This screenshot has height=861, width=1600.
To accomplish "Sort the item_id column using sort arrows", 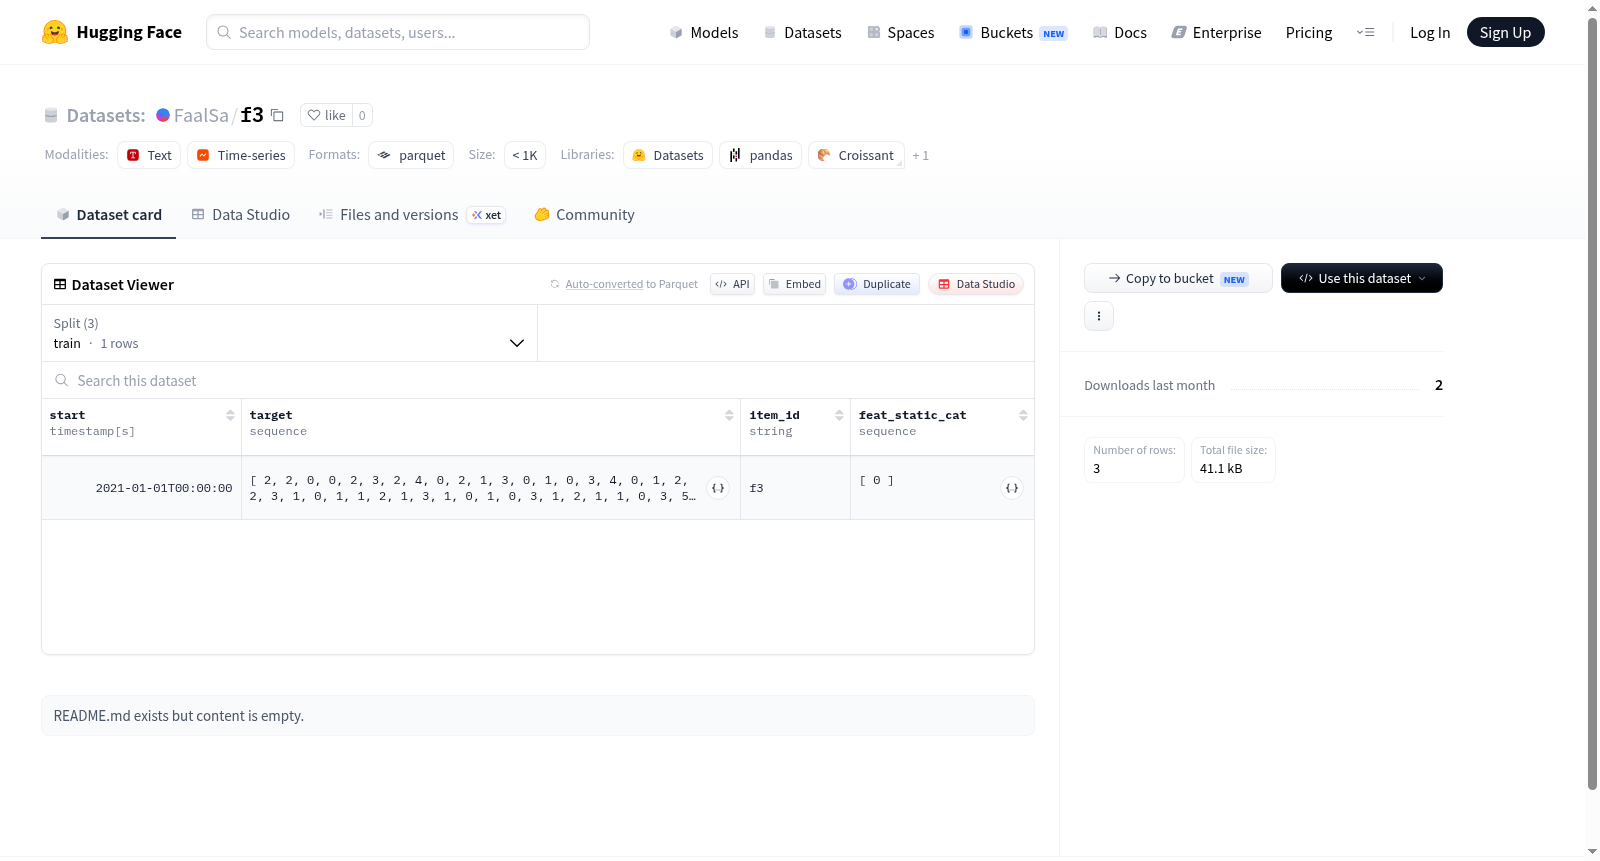I will click(x=839, y=415).
